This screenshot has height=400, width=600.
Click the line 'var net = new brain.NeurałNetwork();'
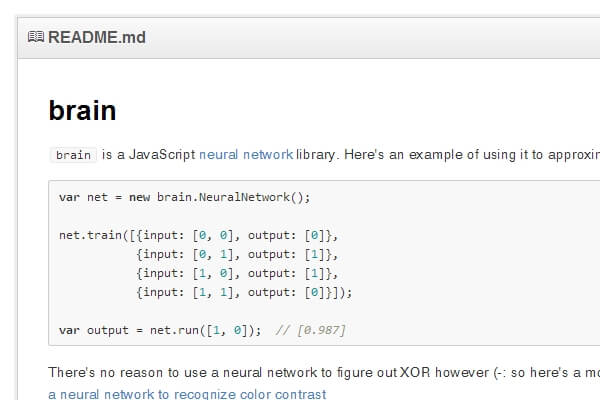click(184, 198)
